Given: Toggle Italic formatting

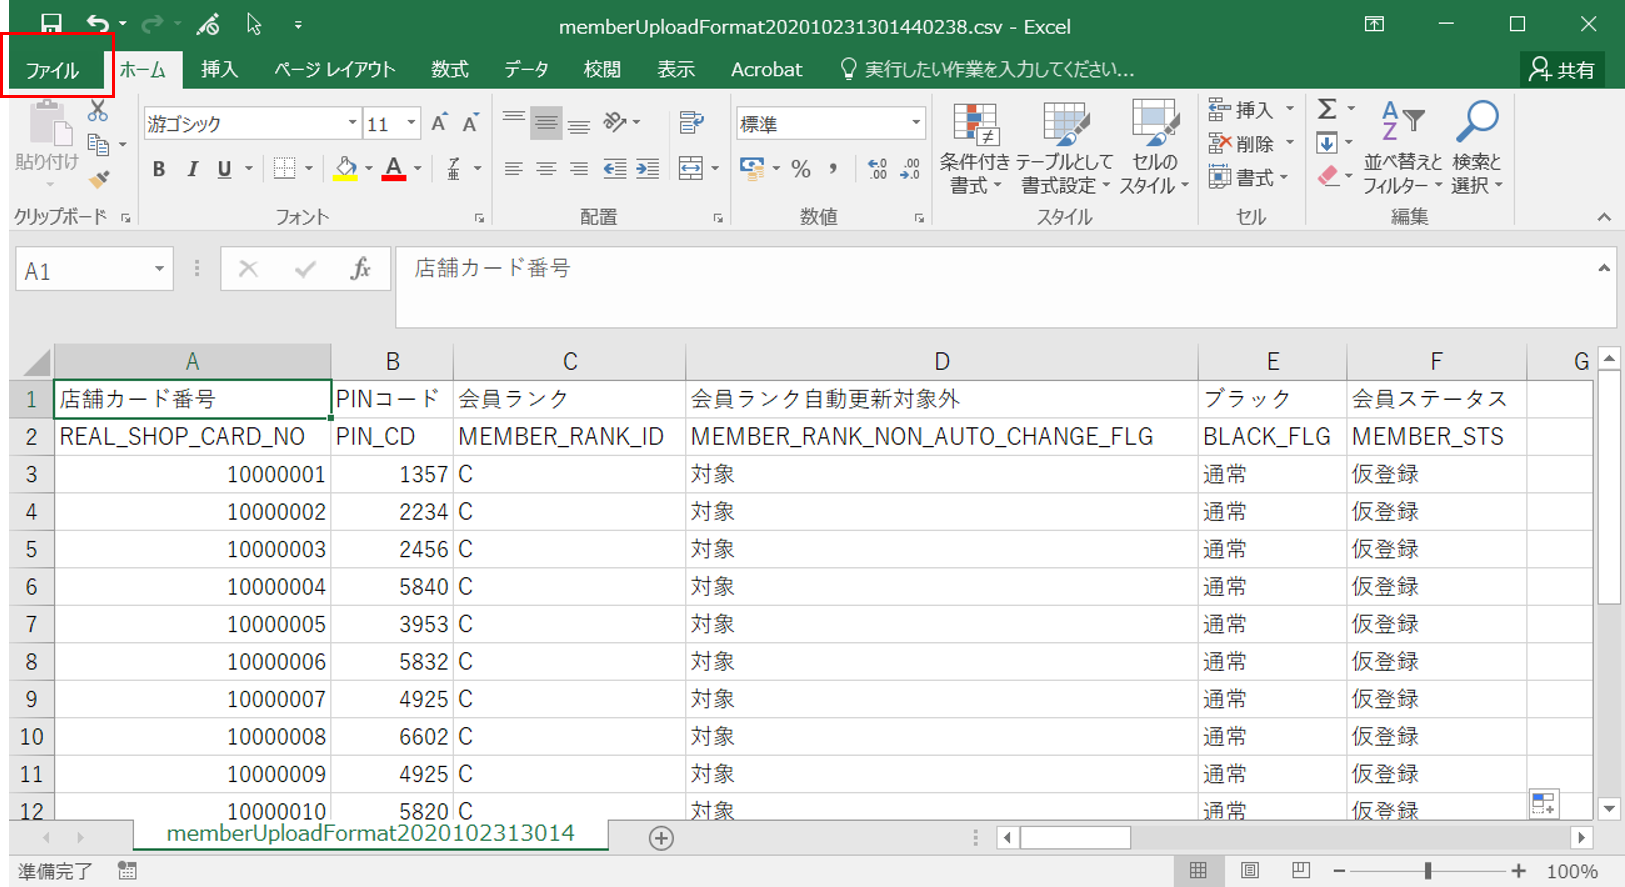Looking at the screenshot, I should 192,169.
